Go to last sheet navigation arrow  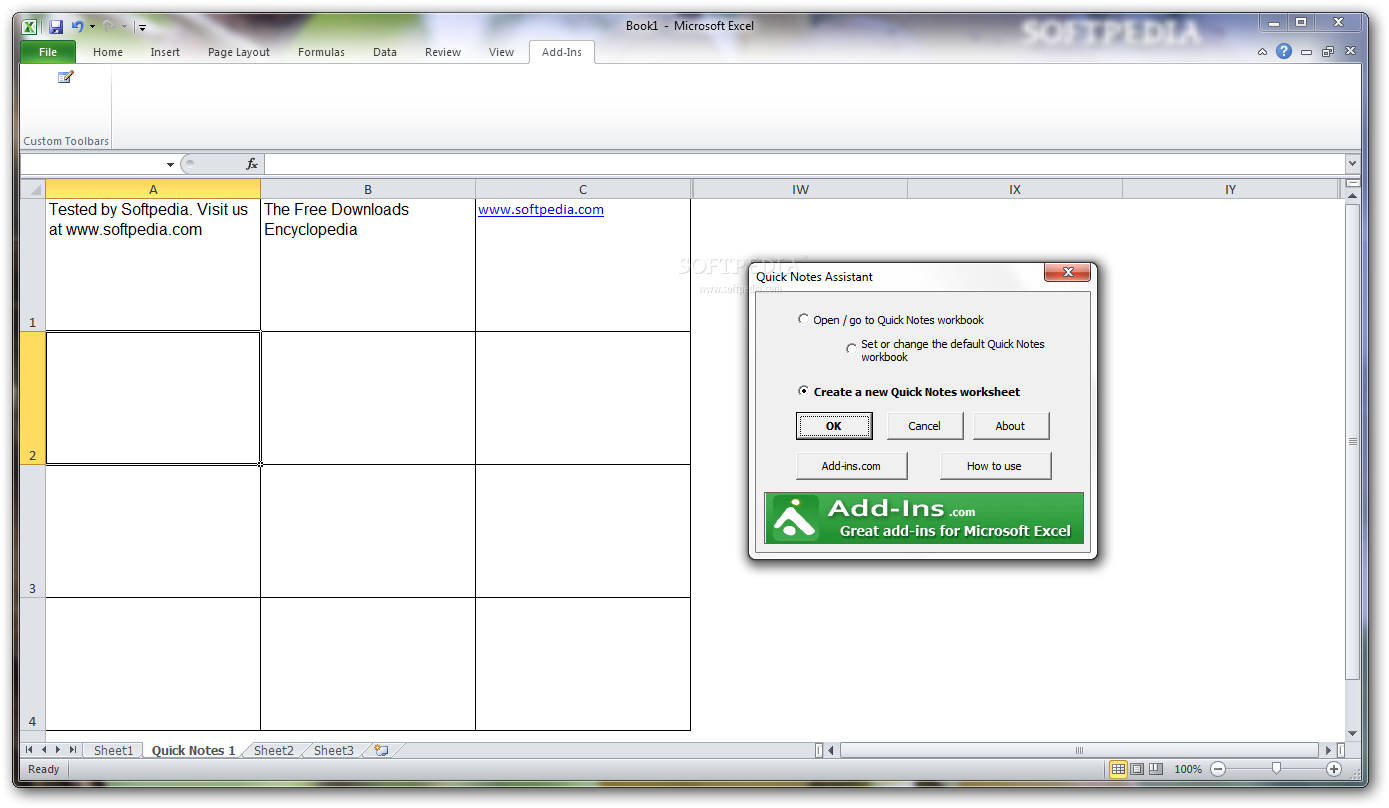click(x=72, y=750)
